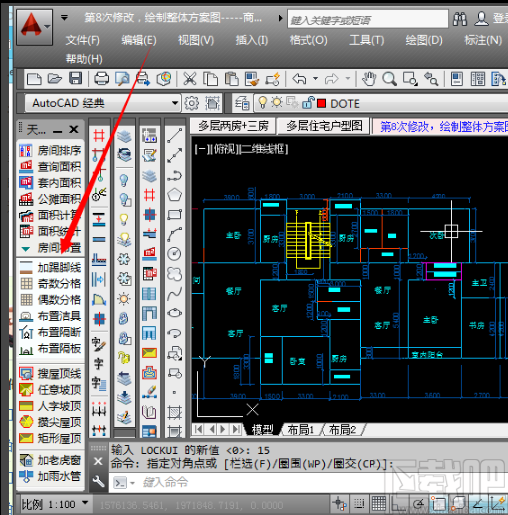Click the Cut scissors icon

click(x=190, y=79)
